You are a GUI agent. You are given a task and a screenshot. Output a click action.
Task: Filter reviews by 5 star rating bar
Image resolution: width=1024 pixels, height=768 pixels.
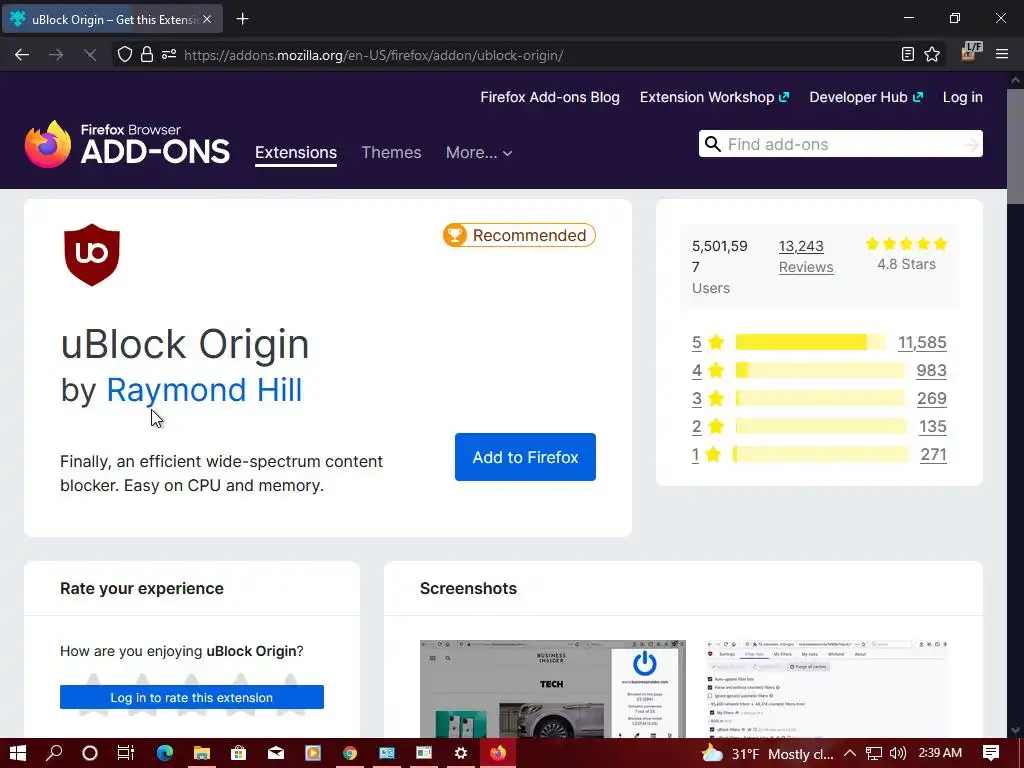click(810, 342)
